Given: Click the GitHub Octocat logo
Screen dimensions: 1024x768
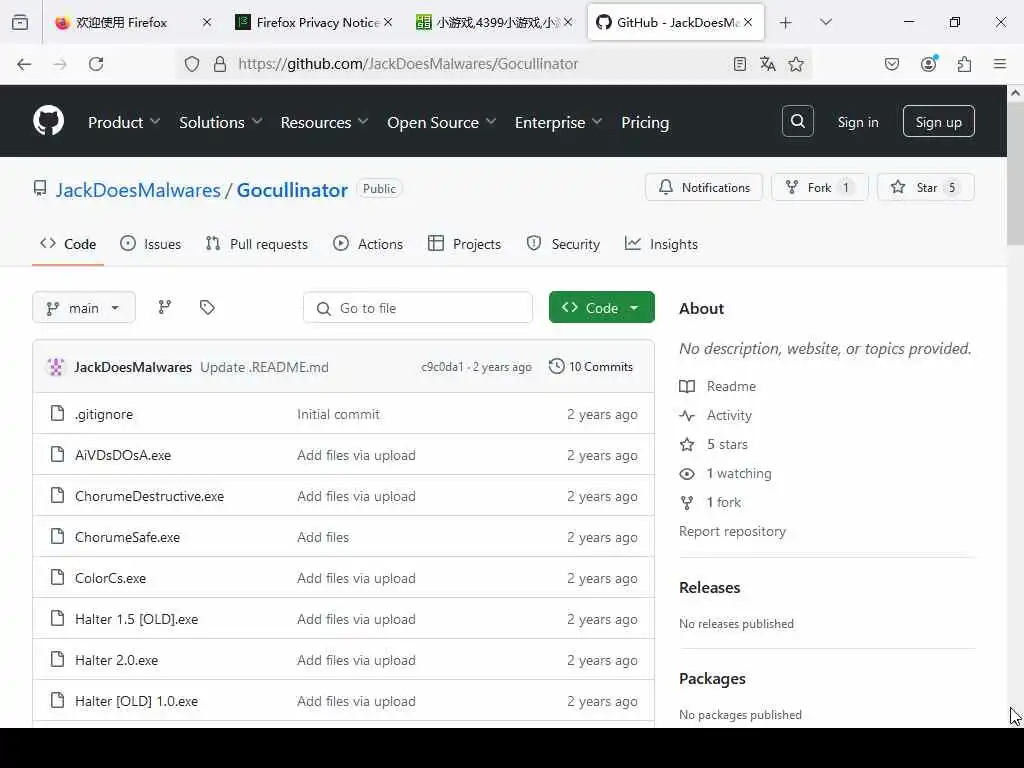Looking at the screenshot, I should (x=48, y=121).
